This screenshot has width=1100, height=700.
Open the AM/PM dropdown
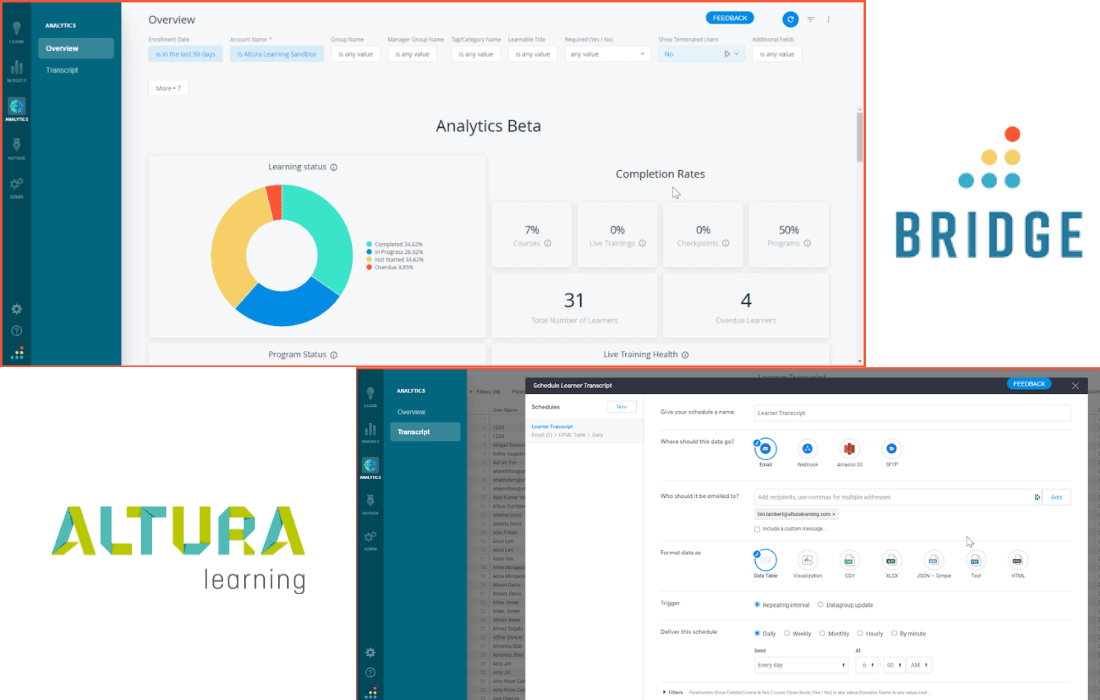coord(919,665)
